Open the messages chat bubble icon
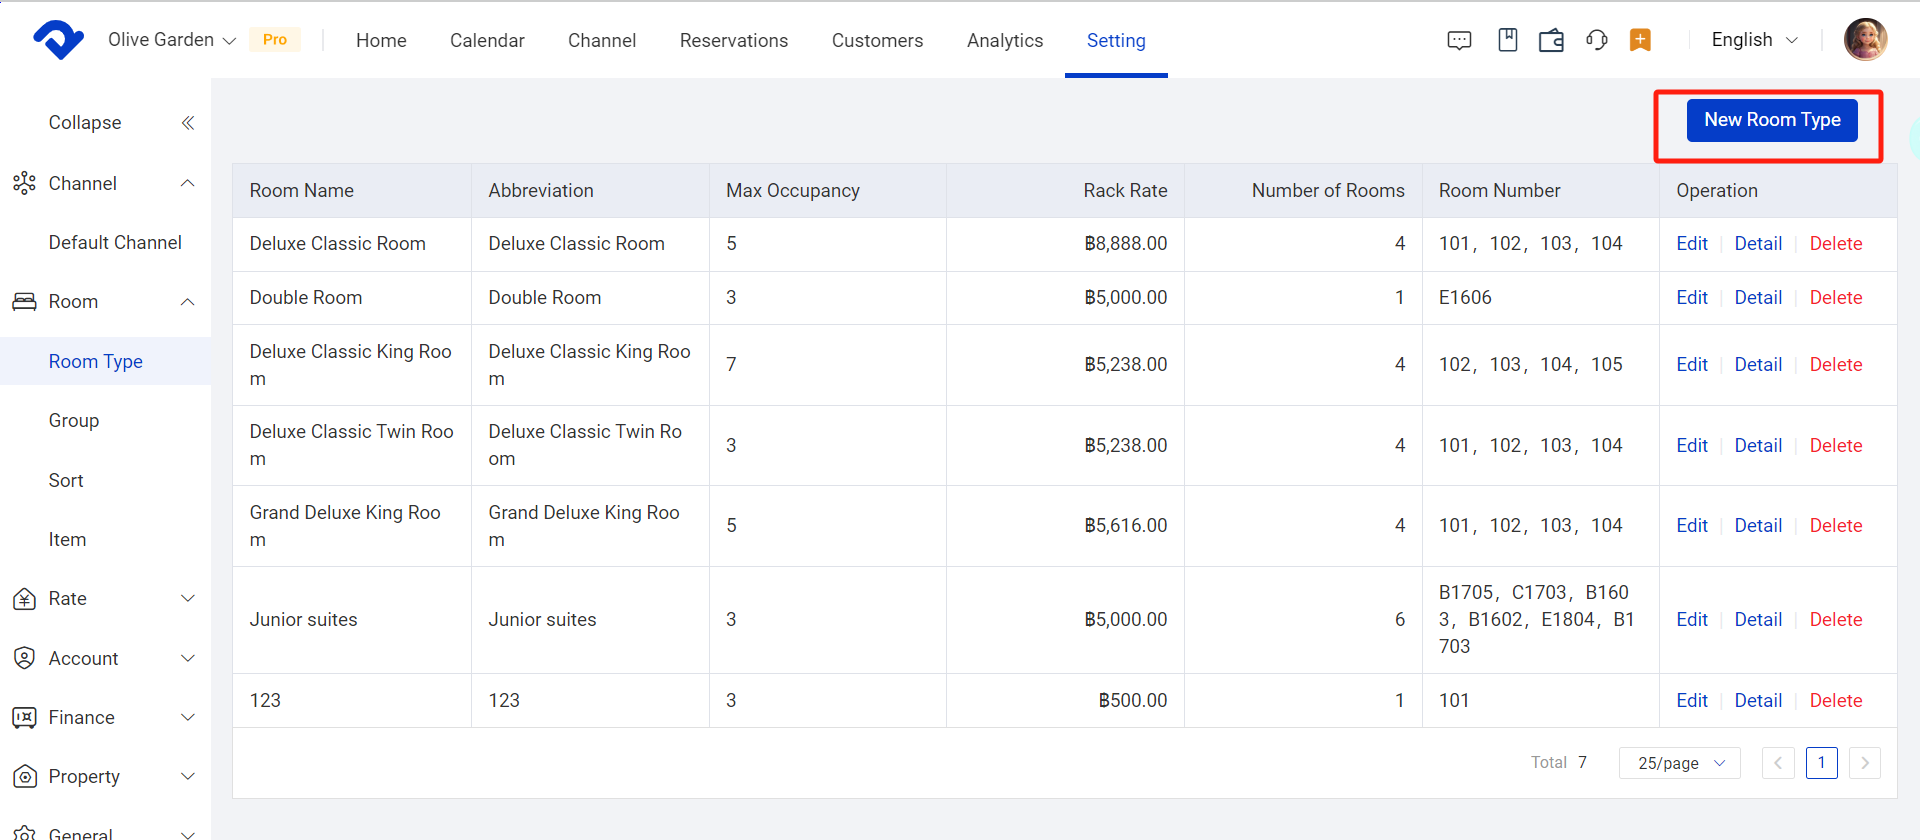This screenshot has height=840, width=1920. tap(1459, 40)
